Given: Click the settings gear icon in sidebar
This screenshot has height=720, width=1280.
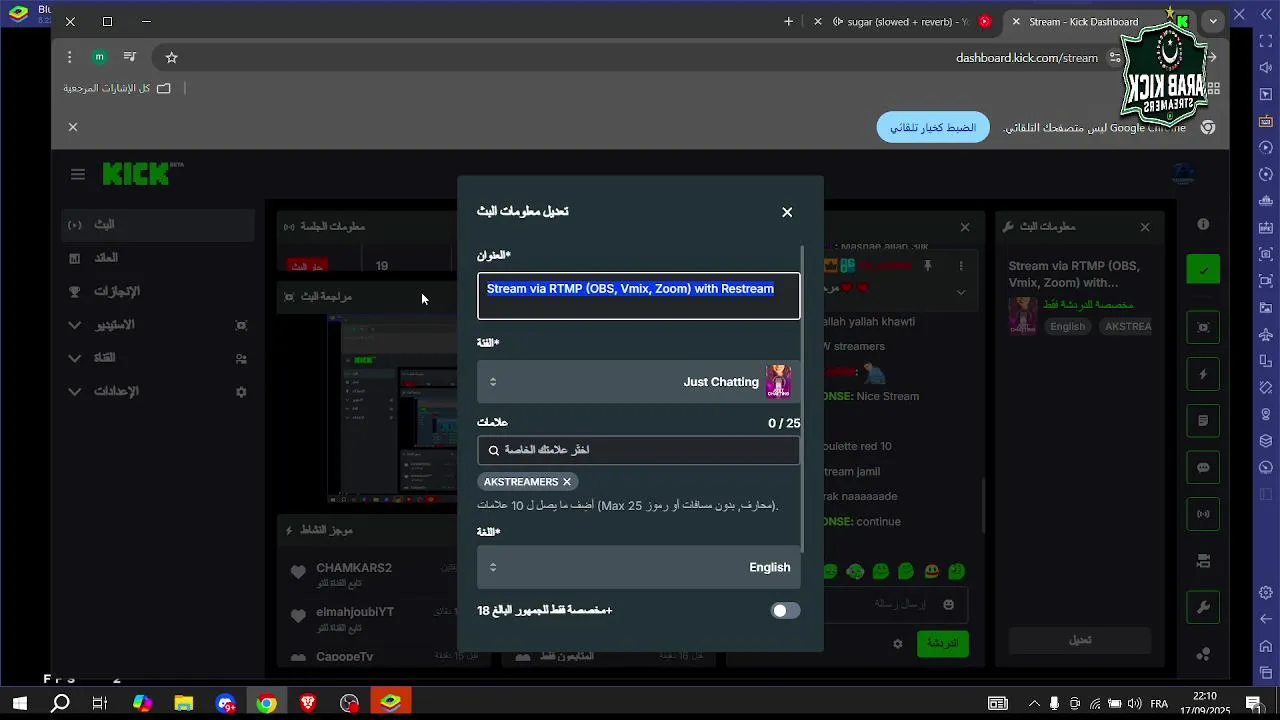Looking at the screenshot, I should (x=241, y=392).
